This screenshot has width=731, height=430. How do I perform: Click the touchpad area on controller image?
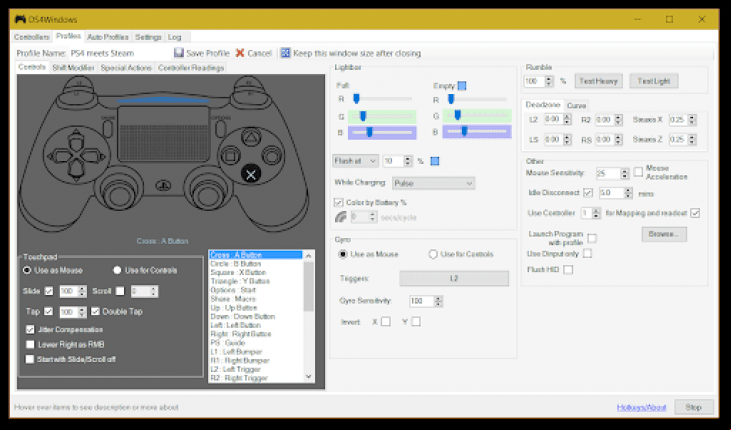coord(163,133)
